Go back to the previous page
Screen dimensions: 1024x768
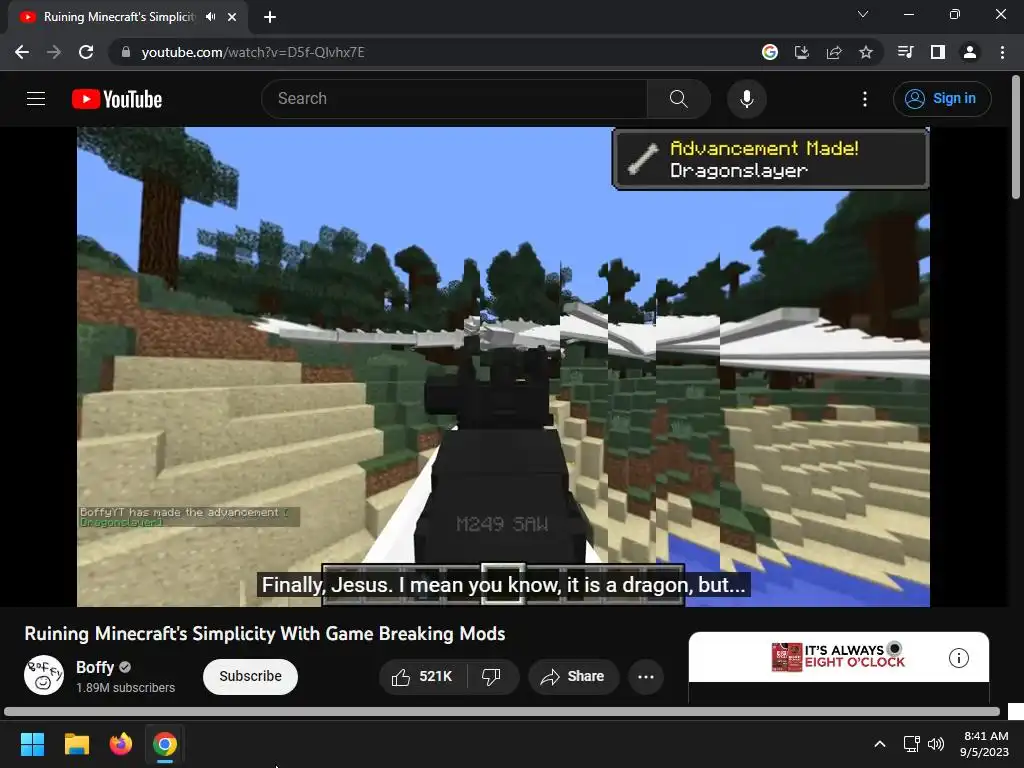click(22, 52)
